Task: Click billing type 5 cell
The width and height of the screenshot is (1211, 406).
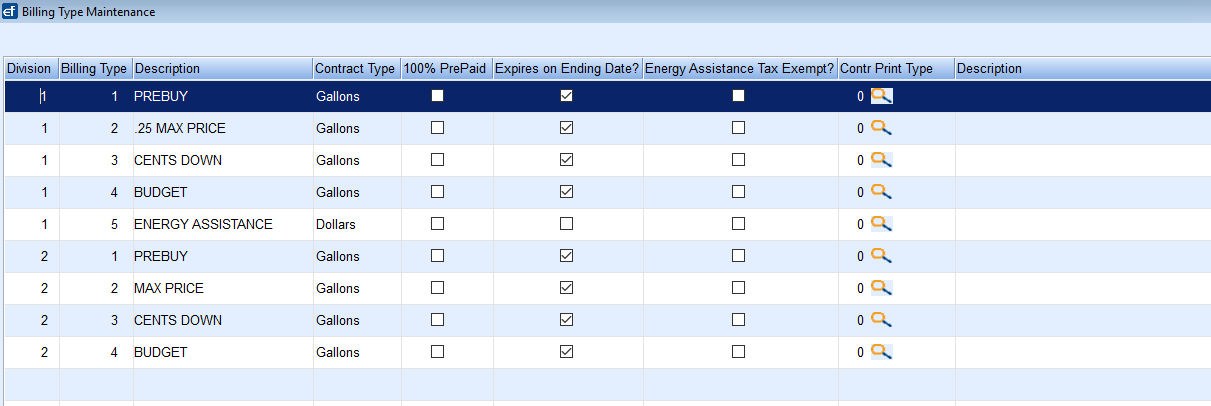Action: (95, 224)
